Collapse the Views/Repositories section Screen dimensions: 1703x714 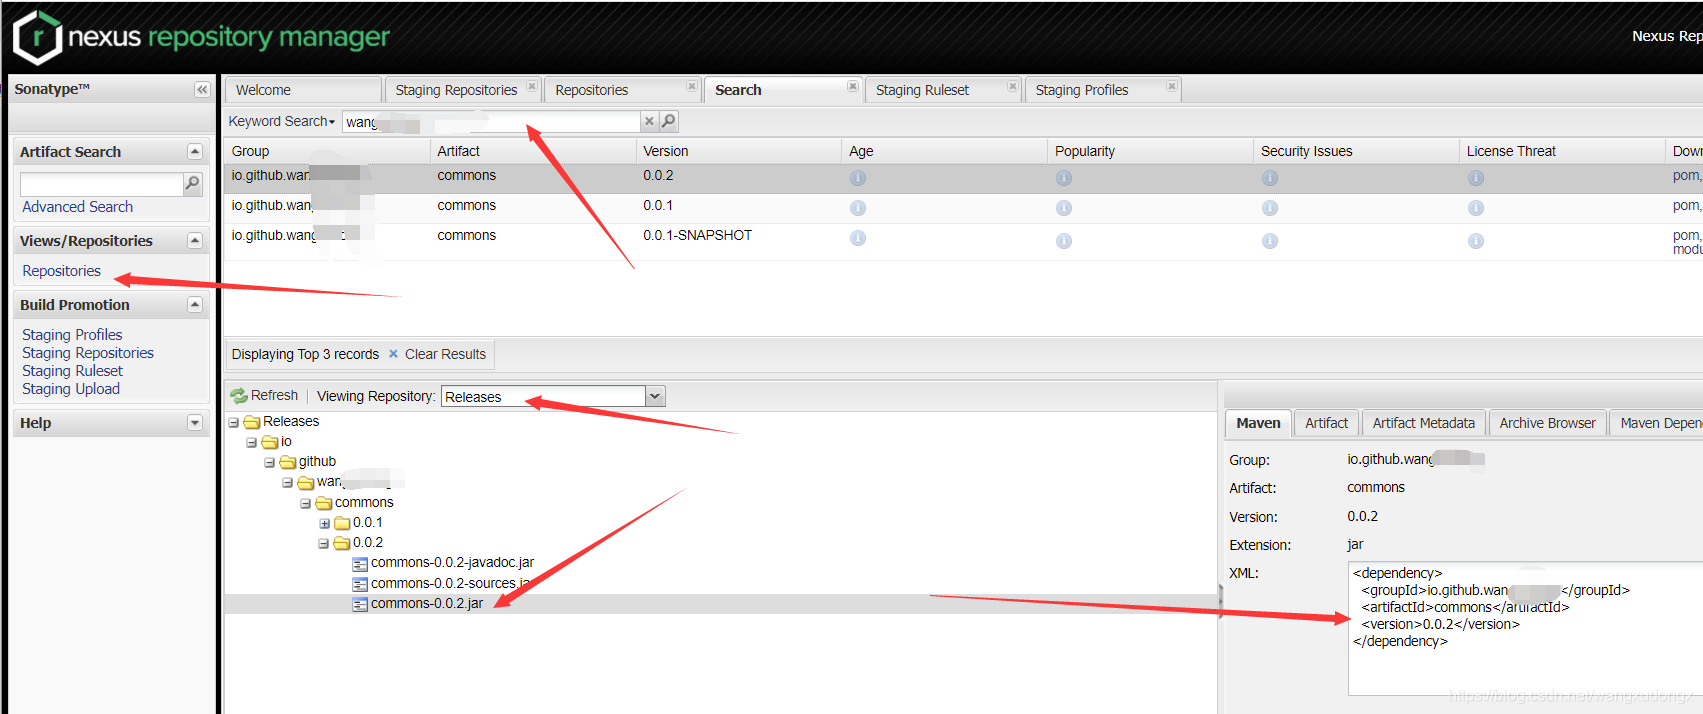pos(195,240)
